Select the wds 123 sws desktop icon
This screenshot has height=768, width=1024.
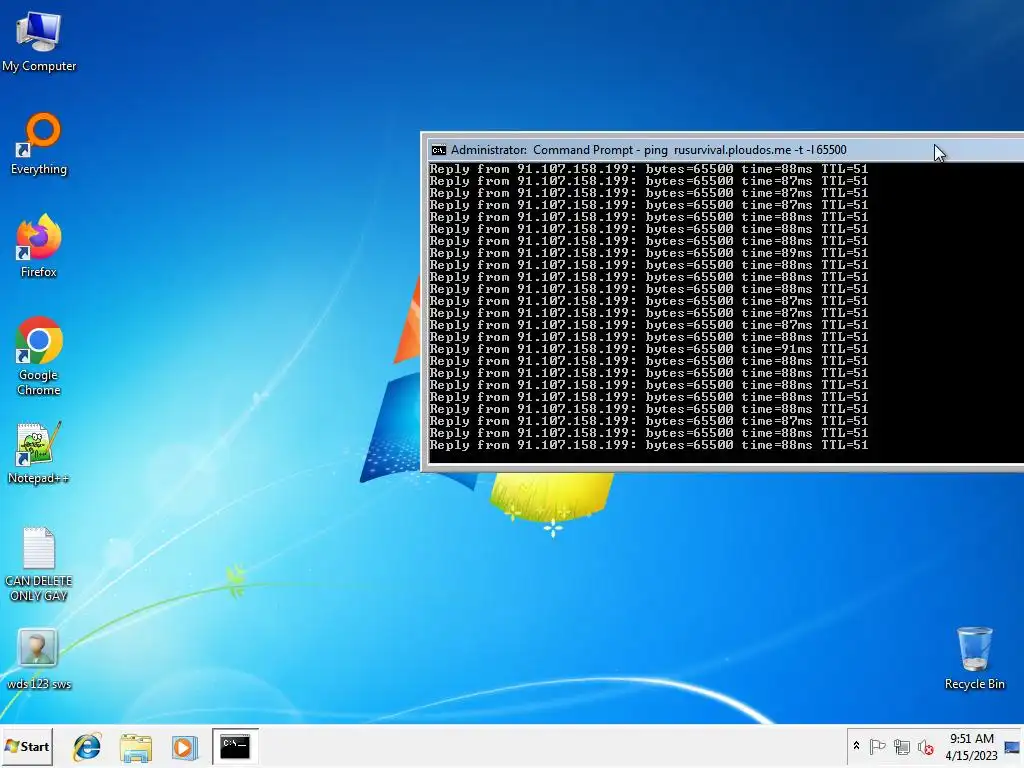click(39, 659)
